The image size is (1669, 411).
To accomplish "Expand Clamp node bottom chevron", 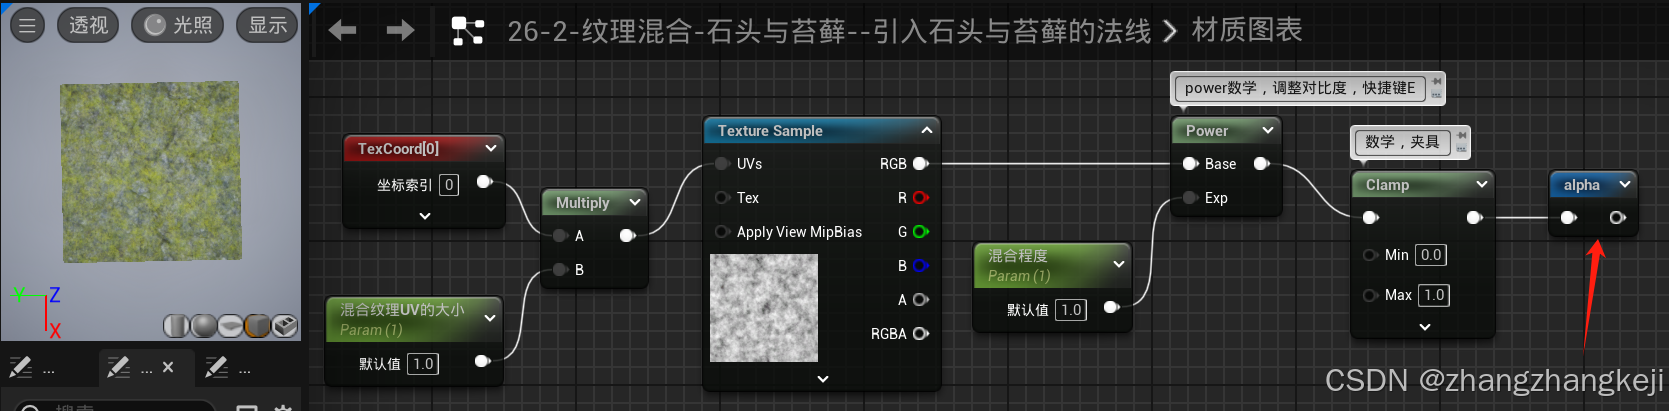I will click(x=1425, y=327).
